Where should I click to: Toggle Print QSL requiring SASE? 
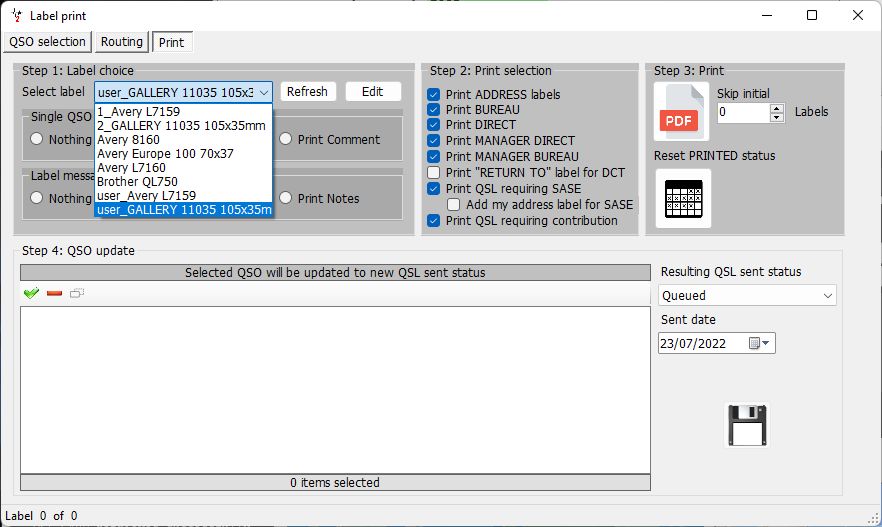tap(433, 188)
